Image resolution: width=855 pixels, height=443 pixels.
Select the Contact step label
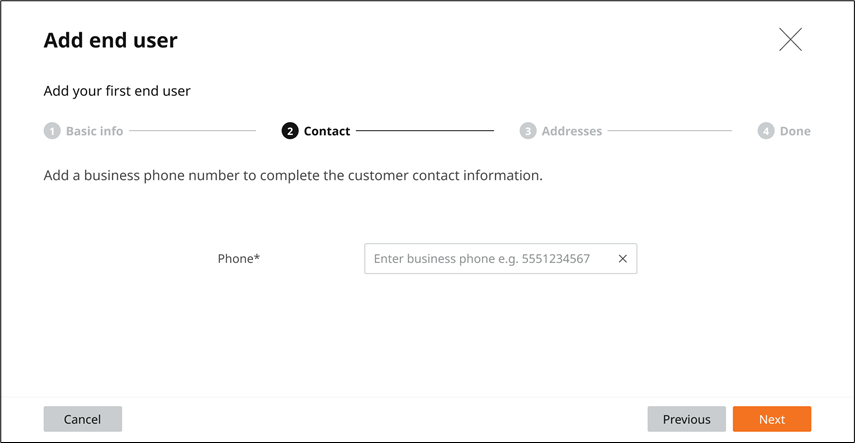[x=327, y=131]
